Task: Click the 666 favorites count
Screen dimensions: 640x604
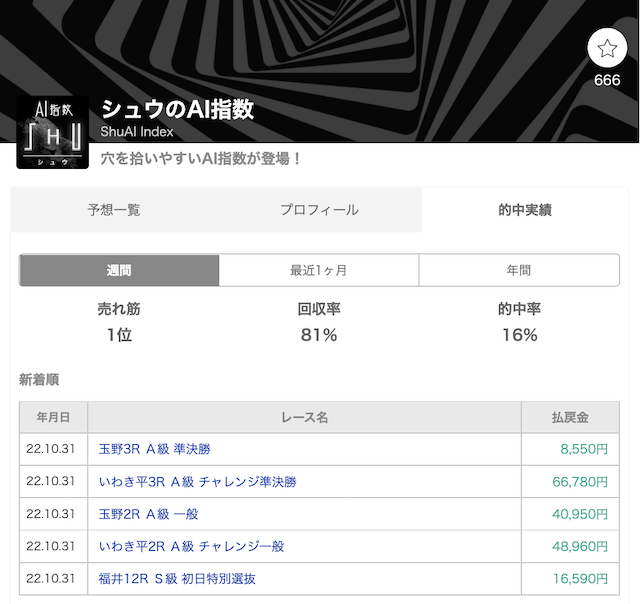Action: coord(607,81)
